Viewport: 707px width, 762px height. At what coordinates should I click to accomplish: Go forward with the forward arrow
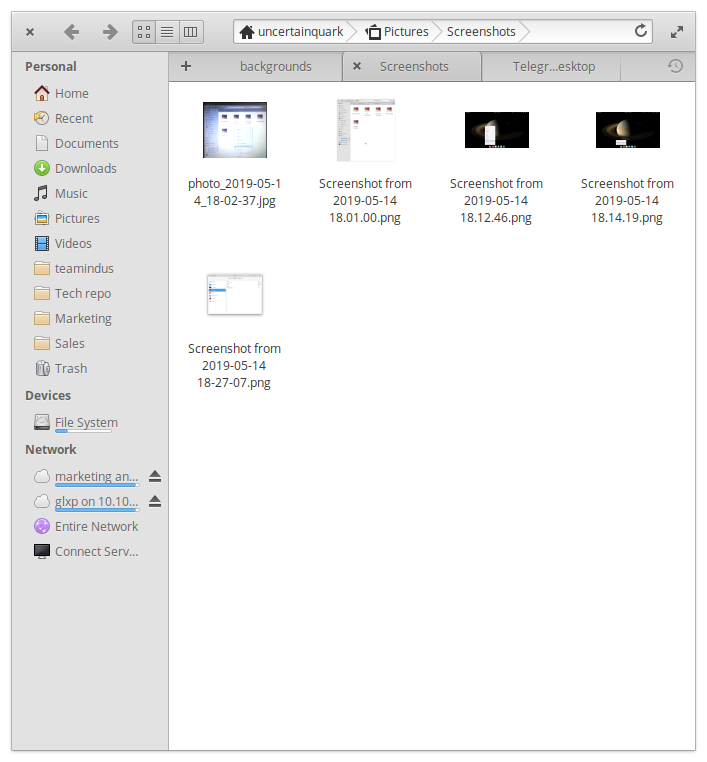[110, 32]
